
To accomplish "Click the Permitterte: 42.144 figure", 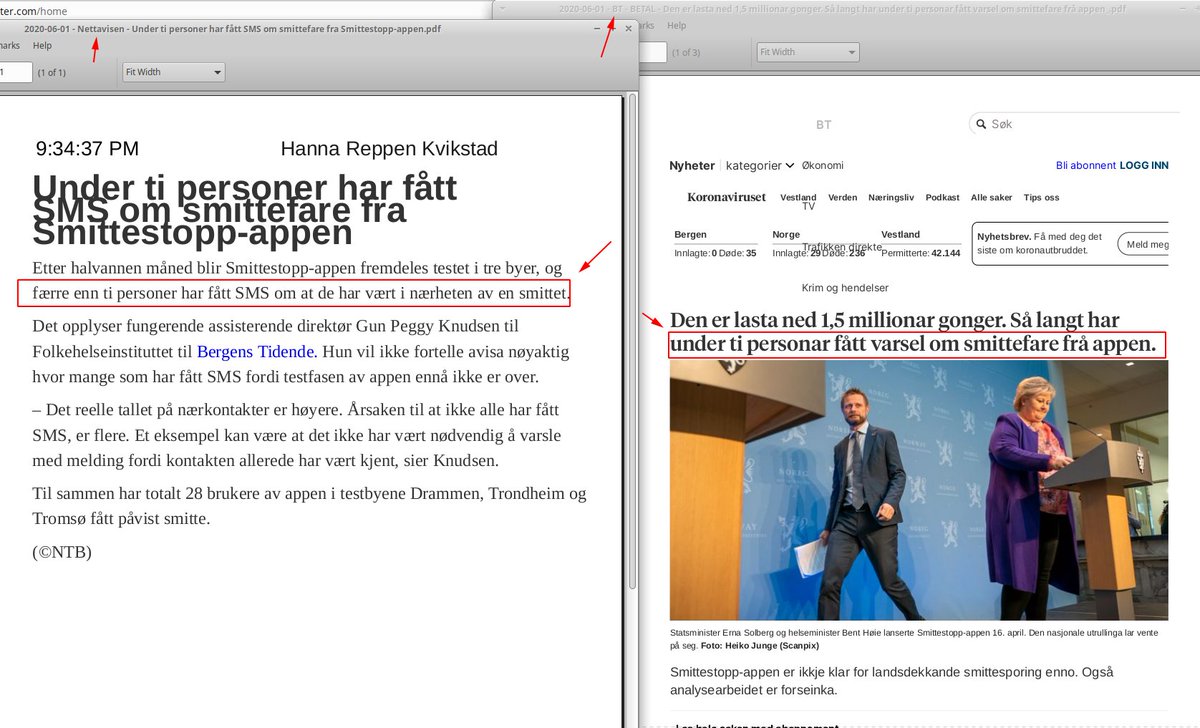I will pyautogui.click(x=920, y=253).
